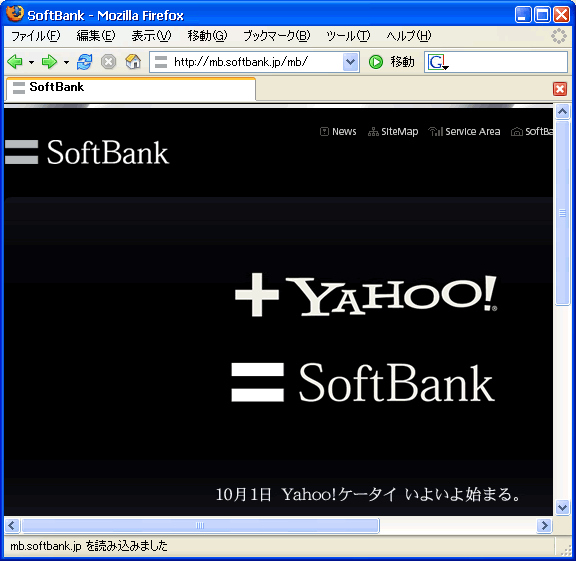Viewport: 576px width, 561px height.
Task: Click the SoftBank favicon in address bar
Action: 161,62
